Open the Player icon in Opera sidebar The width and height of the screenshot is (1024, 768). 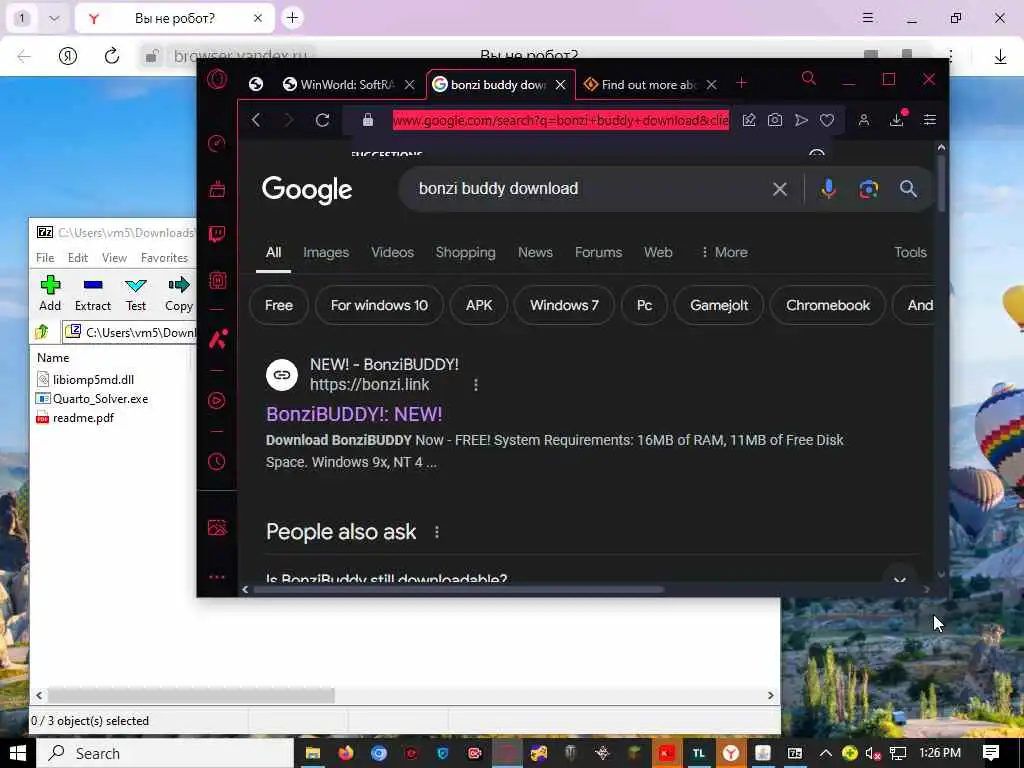[x=217, y=400]
